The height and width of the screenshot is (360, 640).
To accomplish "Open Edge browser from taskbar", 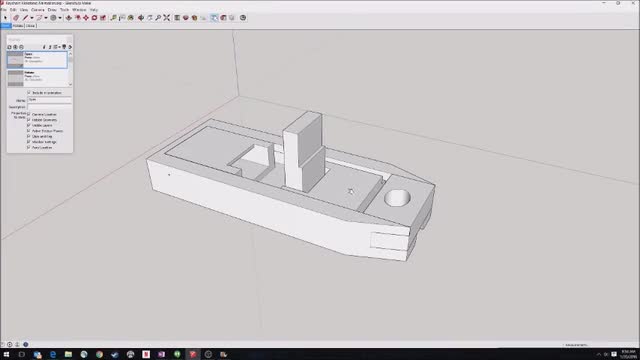I will pyautogui.click(x=53, y=354).
